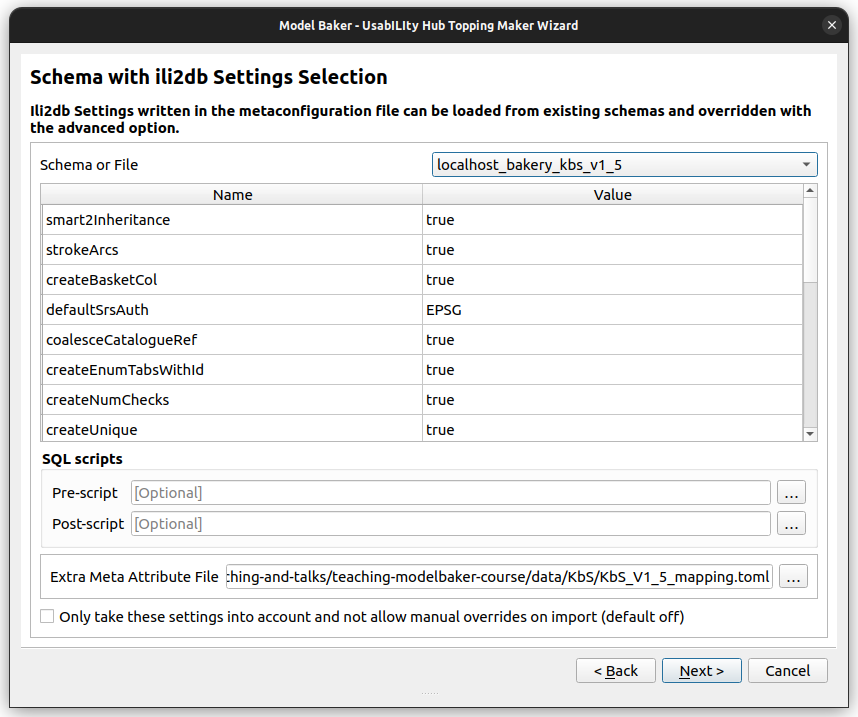Go back to the previous wizard page

pyautogui.click(x=615, y=670)
